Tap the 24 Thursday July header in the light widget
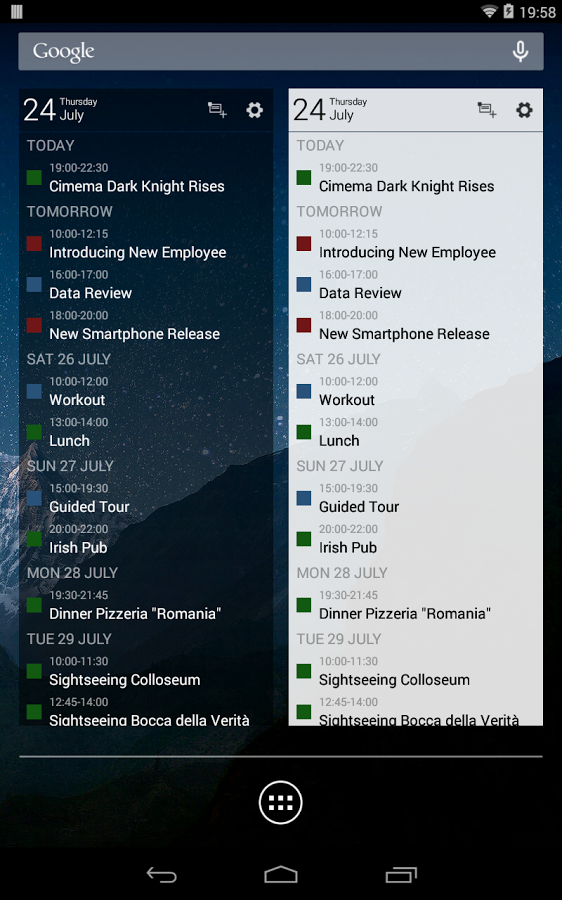The height and width of the screenshot is (900, 562). pos(331,109)
